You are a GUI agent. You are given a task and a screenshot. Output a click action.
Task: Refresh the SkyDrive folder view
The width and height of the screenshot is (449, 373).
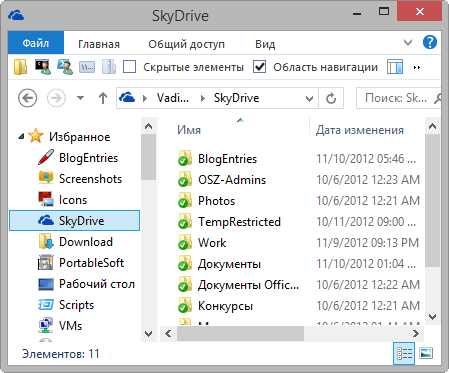(x=331, y=98)
